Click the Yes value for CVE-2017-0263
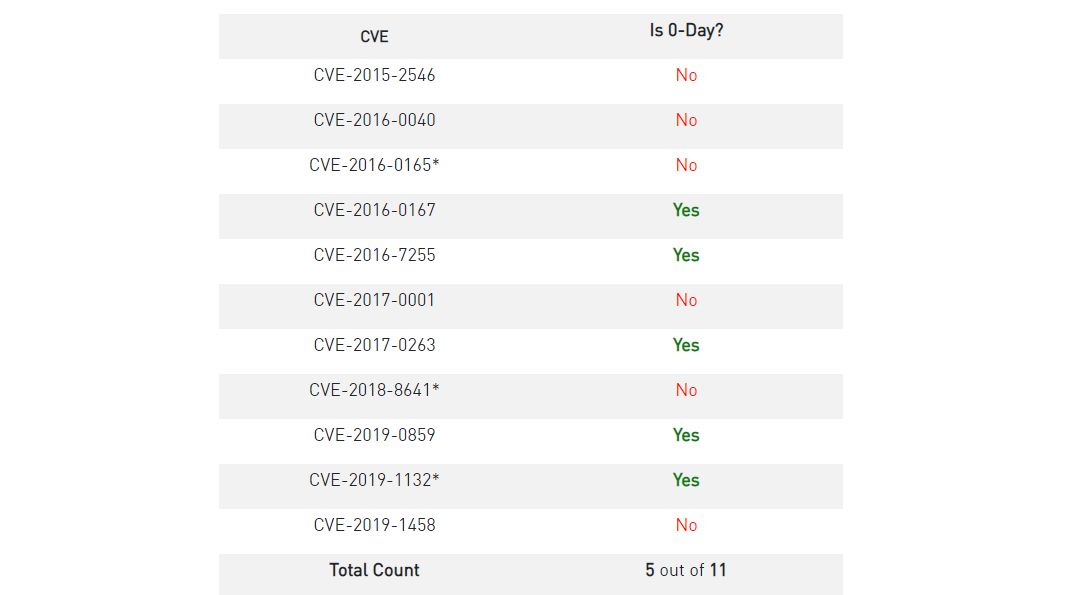 [x=686, y=345]
